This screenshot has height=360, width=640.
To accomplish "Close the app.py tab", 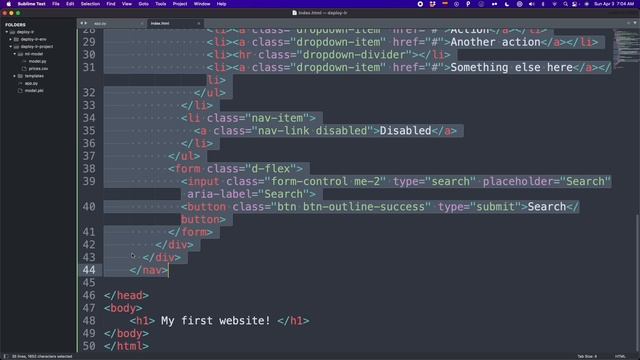I will (x=142, y=24).
